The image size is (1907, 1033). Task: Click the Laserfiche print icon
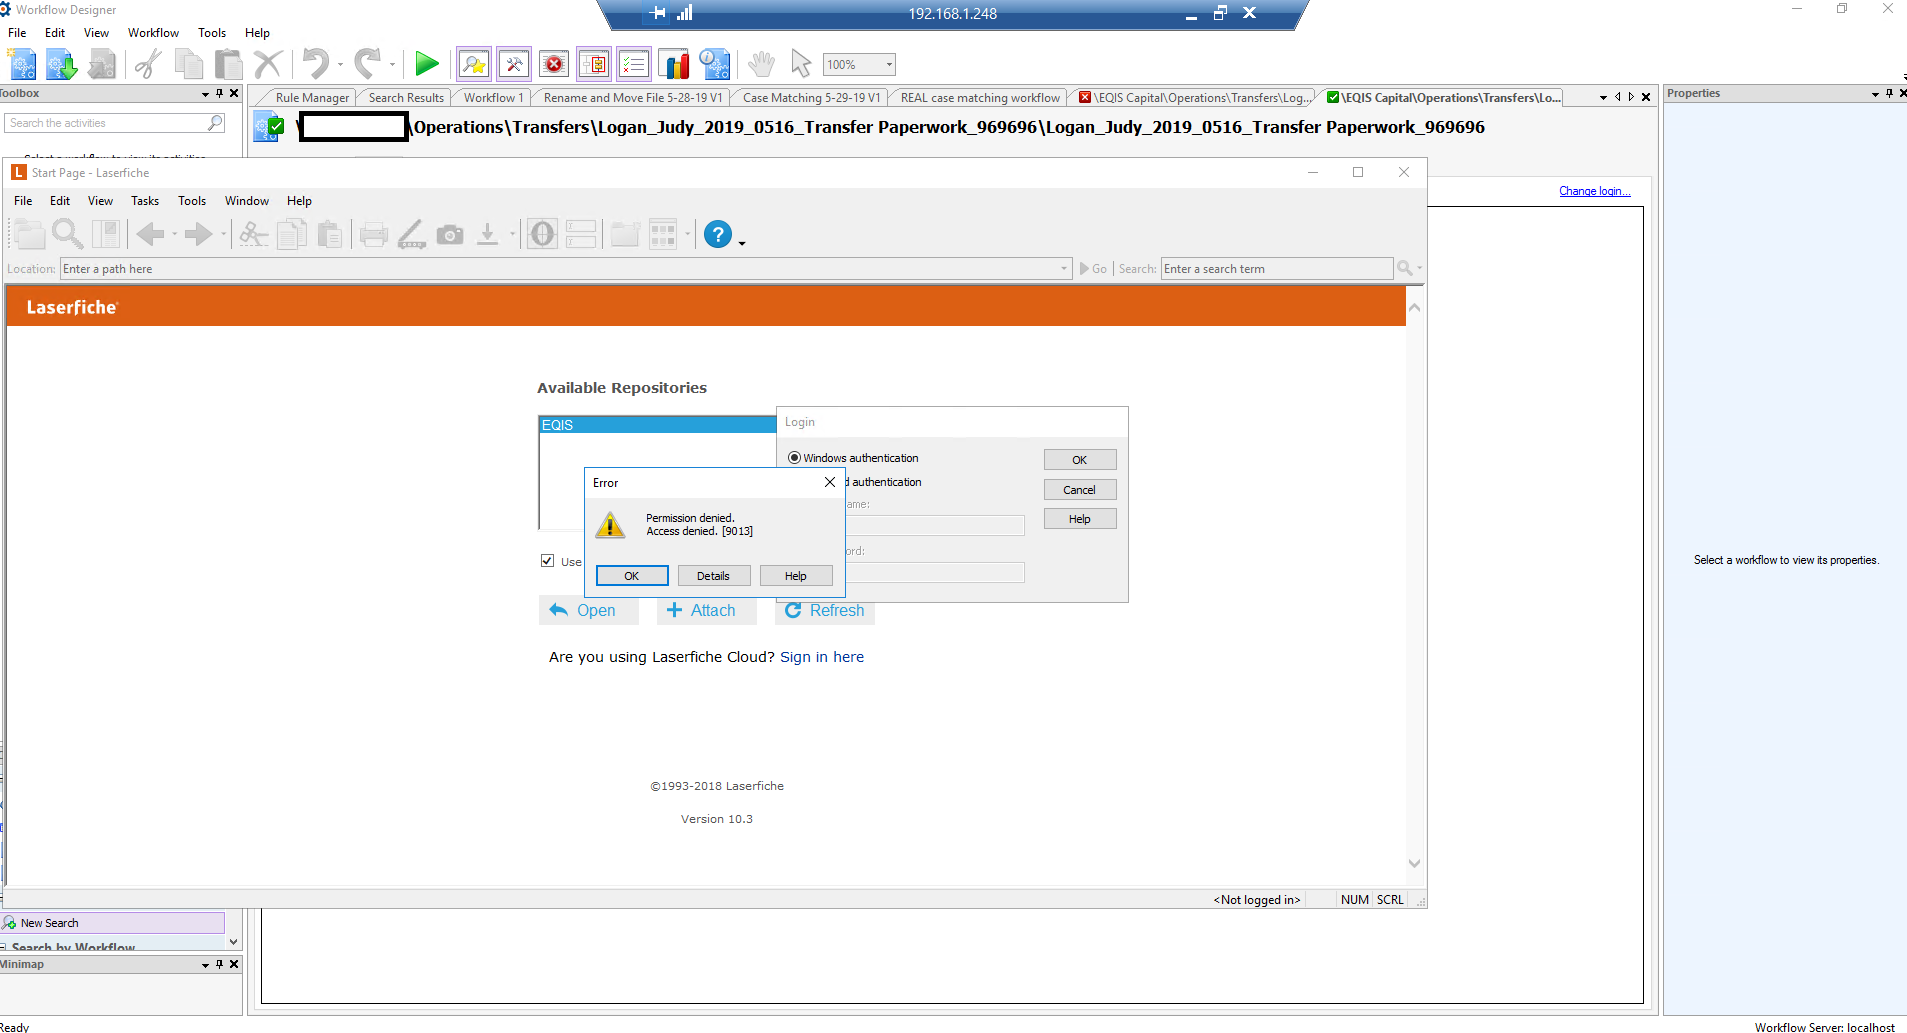point(374,235)
